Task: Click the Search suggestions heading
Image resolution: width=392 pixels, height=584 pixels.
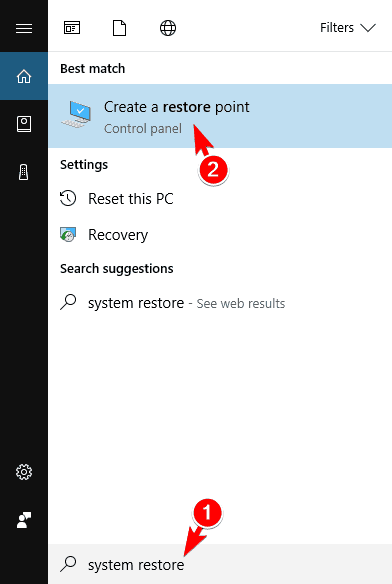Action: [x=117, y=269]
